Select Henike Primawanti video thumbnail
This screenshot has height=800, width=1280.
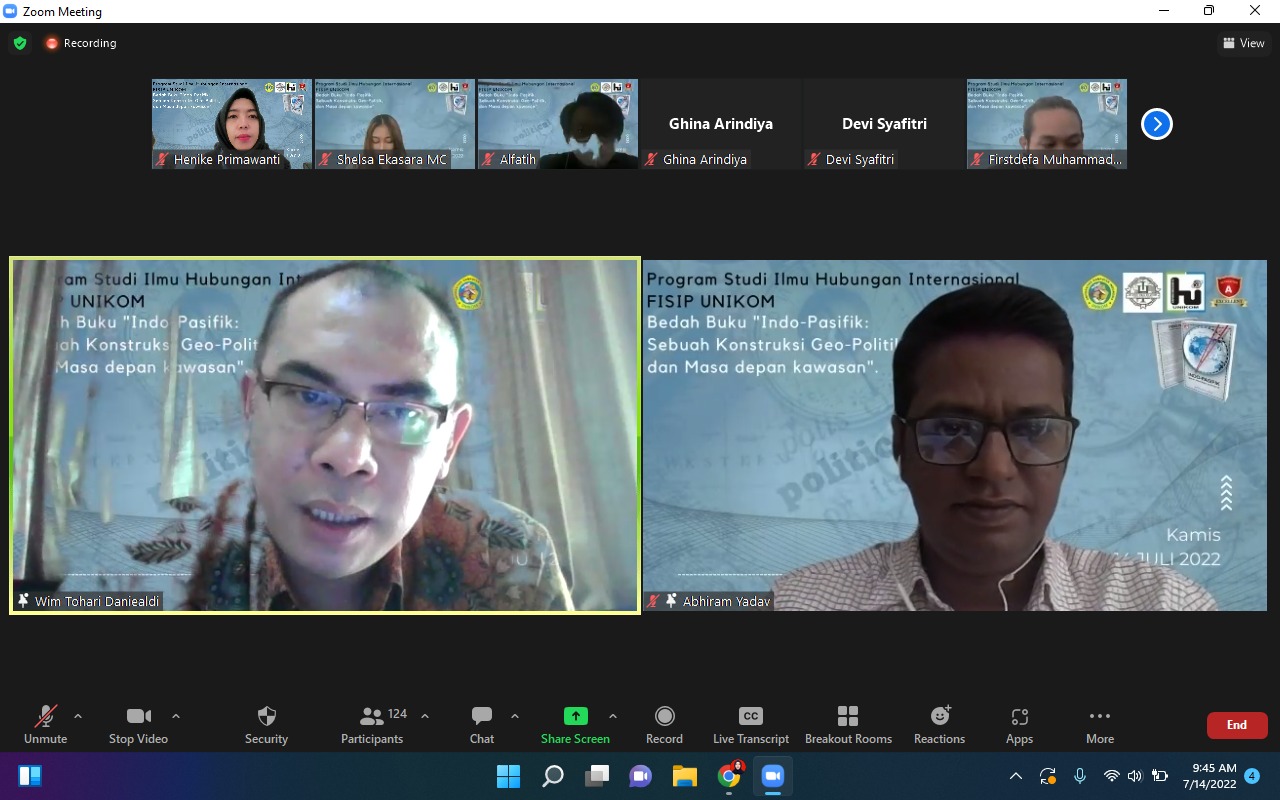(x=232, y=124)
